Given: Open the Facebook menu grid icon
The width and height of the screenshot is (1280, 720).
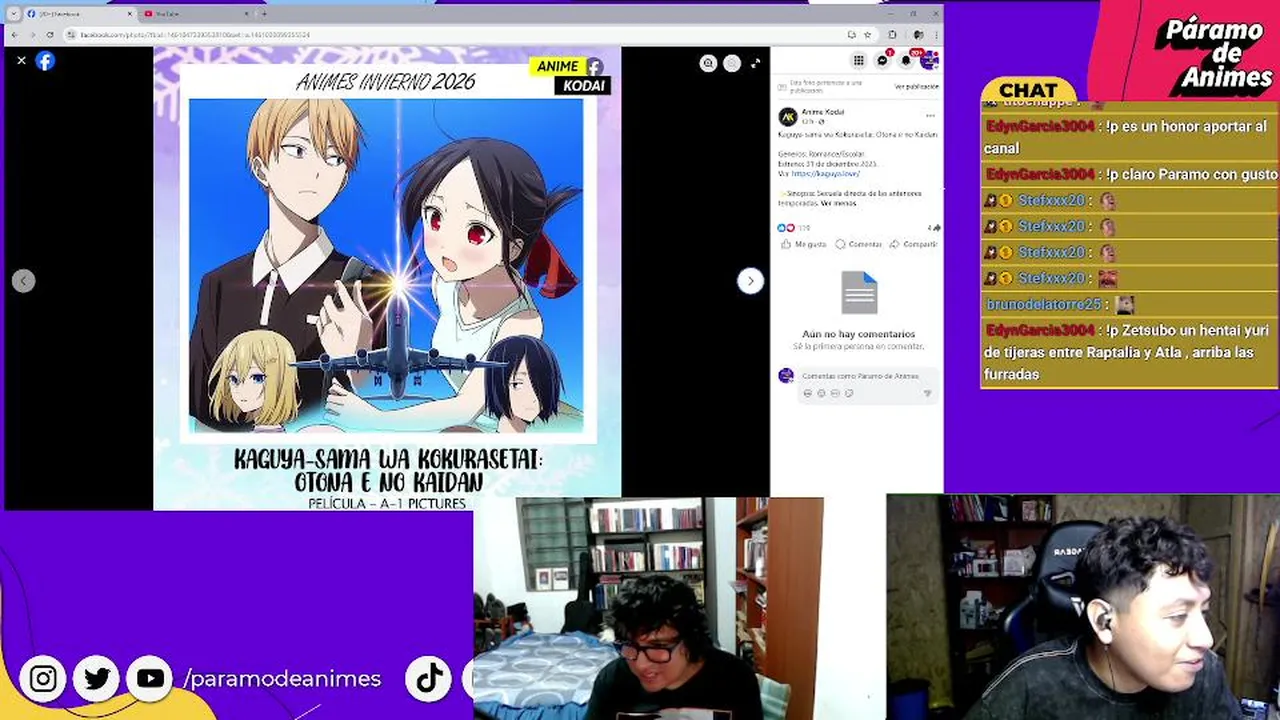Looking at the screenshot, I should 858,60.
